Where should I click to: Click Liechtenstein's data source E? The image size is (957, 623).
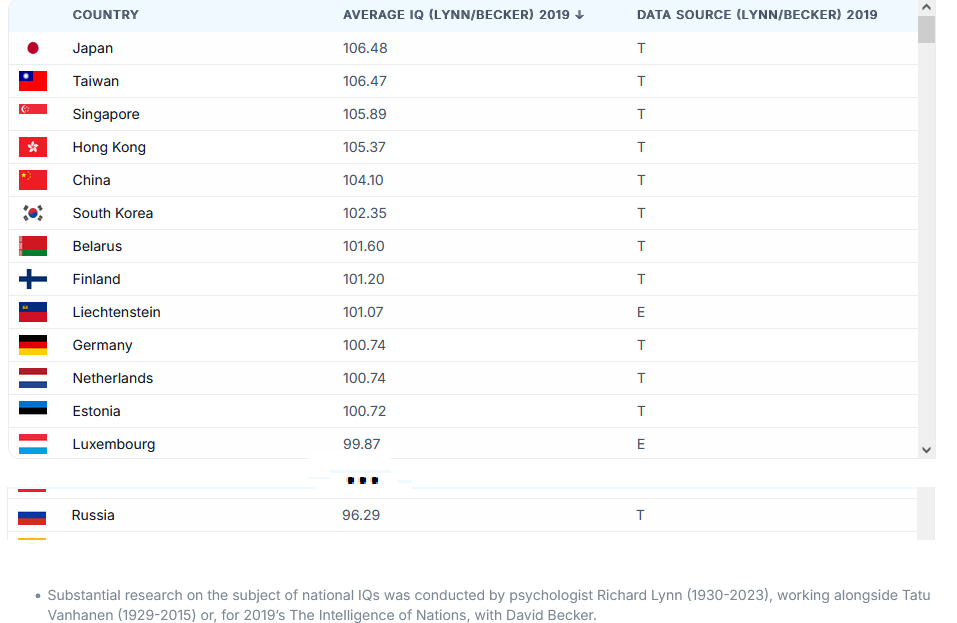click(641, 312)
